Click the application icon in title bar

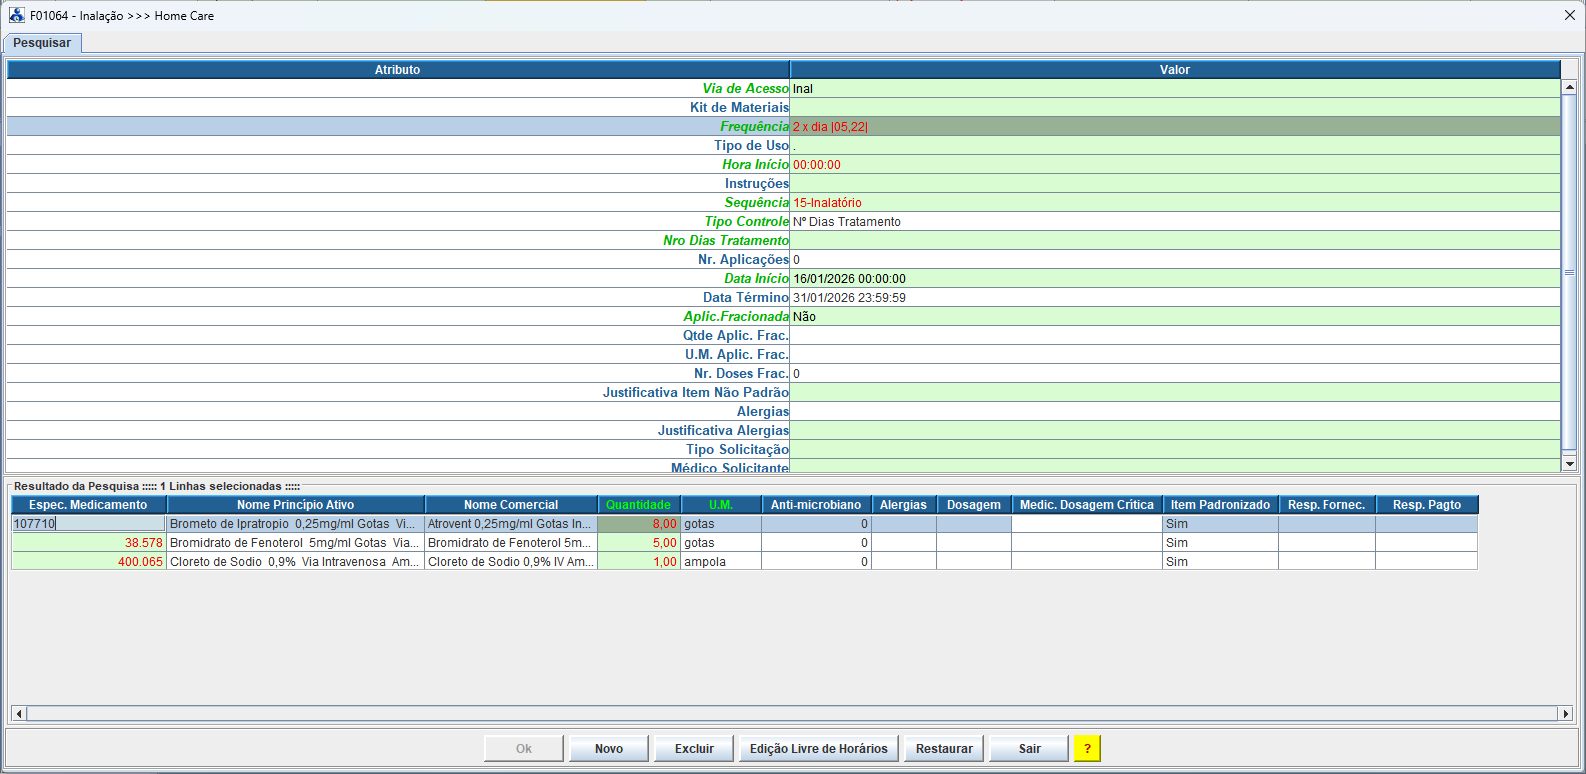[16, 15]
